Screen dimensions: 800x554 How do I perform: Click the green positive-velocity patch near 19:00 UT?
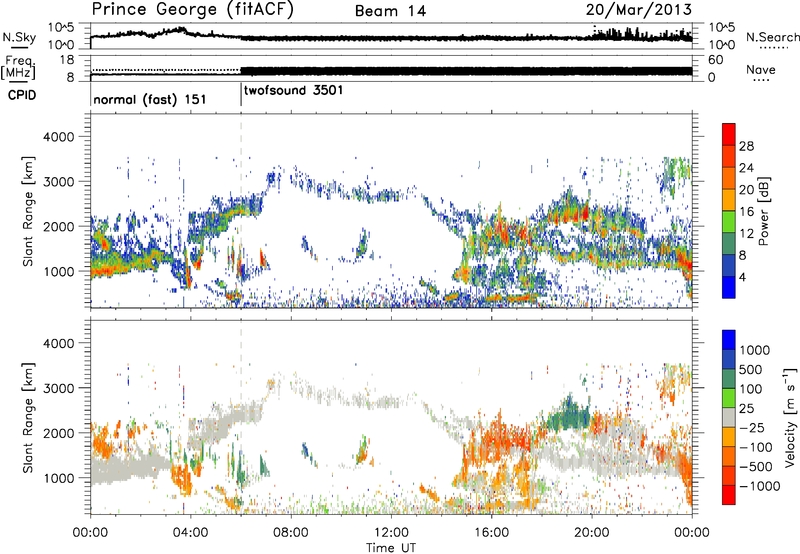click(x=569, y=412)
